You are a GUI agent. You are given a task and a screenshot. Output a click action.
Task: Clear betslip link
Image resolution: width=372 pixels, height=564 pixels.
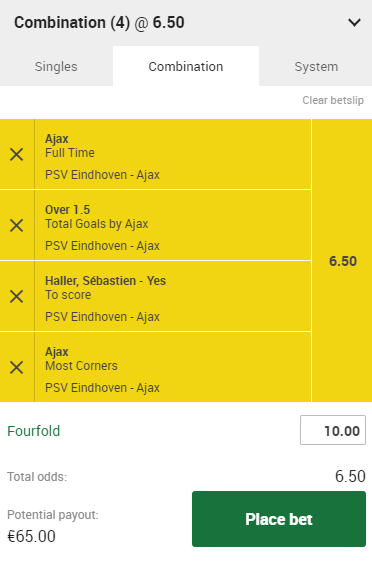(333, 100)
